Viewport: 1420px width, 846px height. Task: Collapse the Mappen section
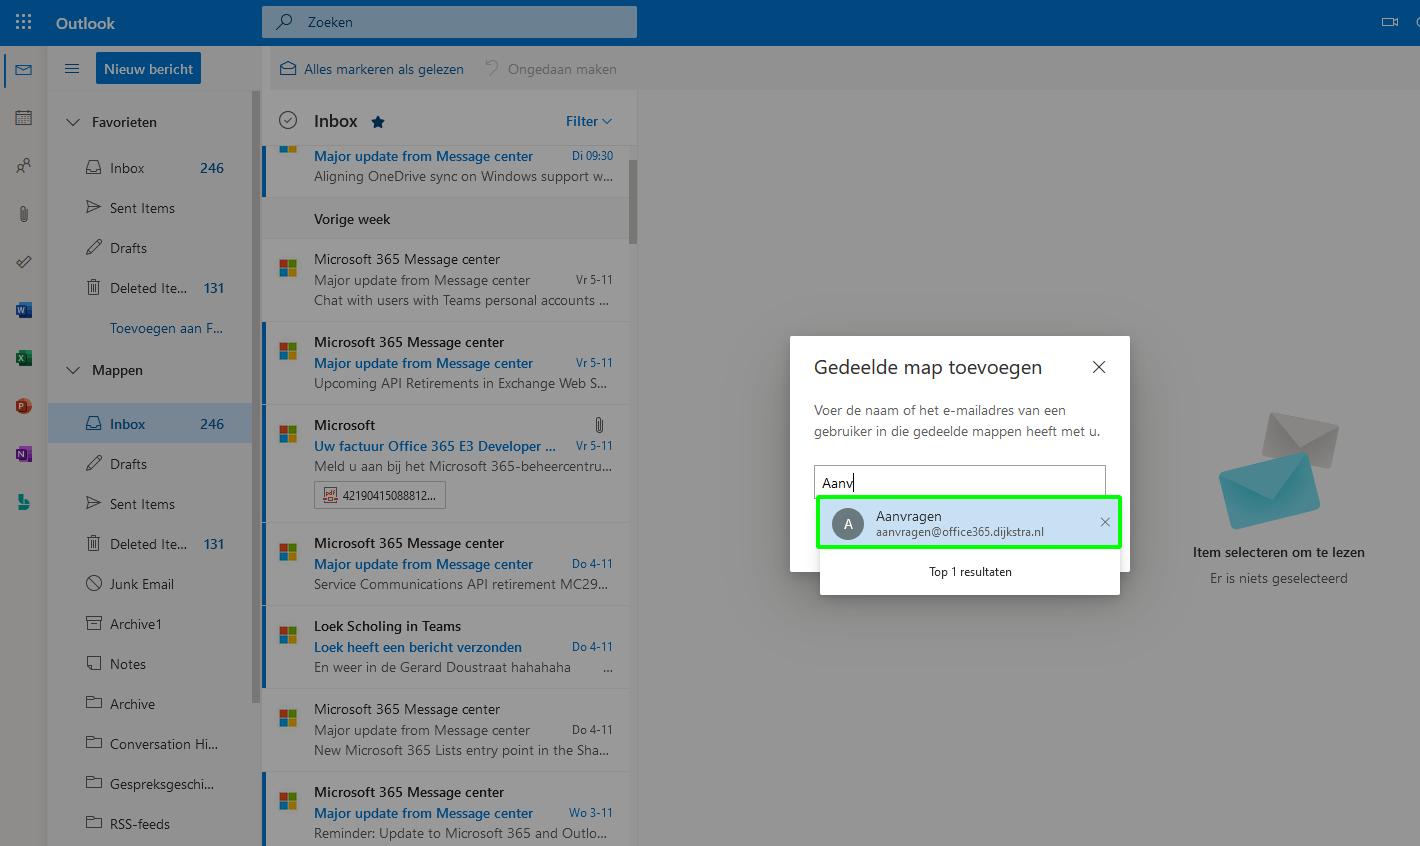pyautogui.click(x=72, y=370)
